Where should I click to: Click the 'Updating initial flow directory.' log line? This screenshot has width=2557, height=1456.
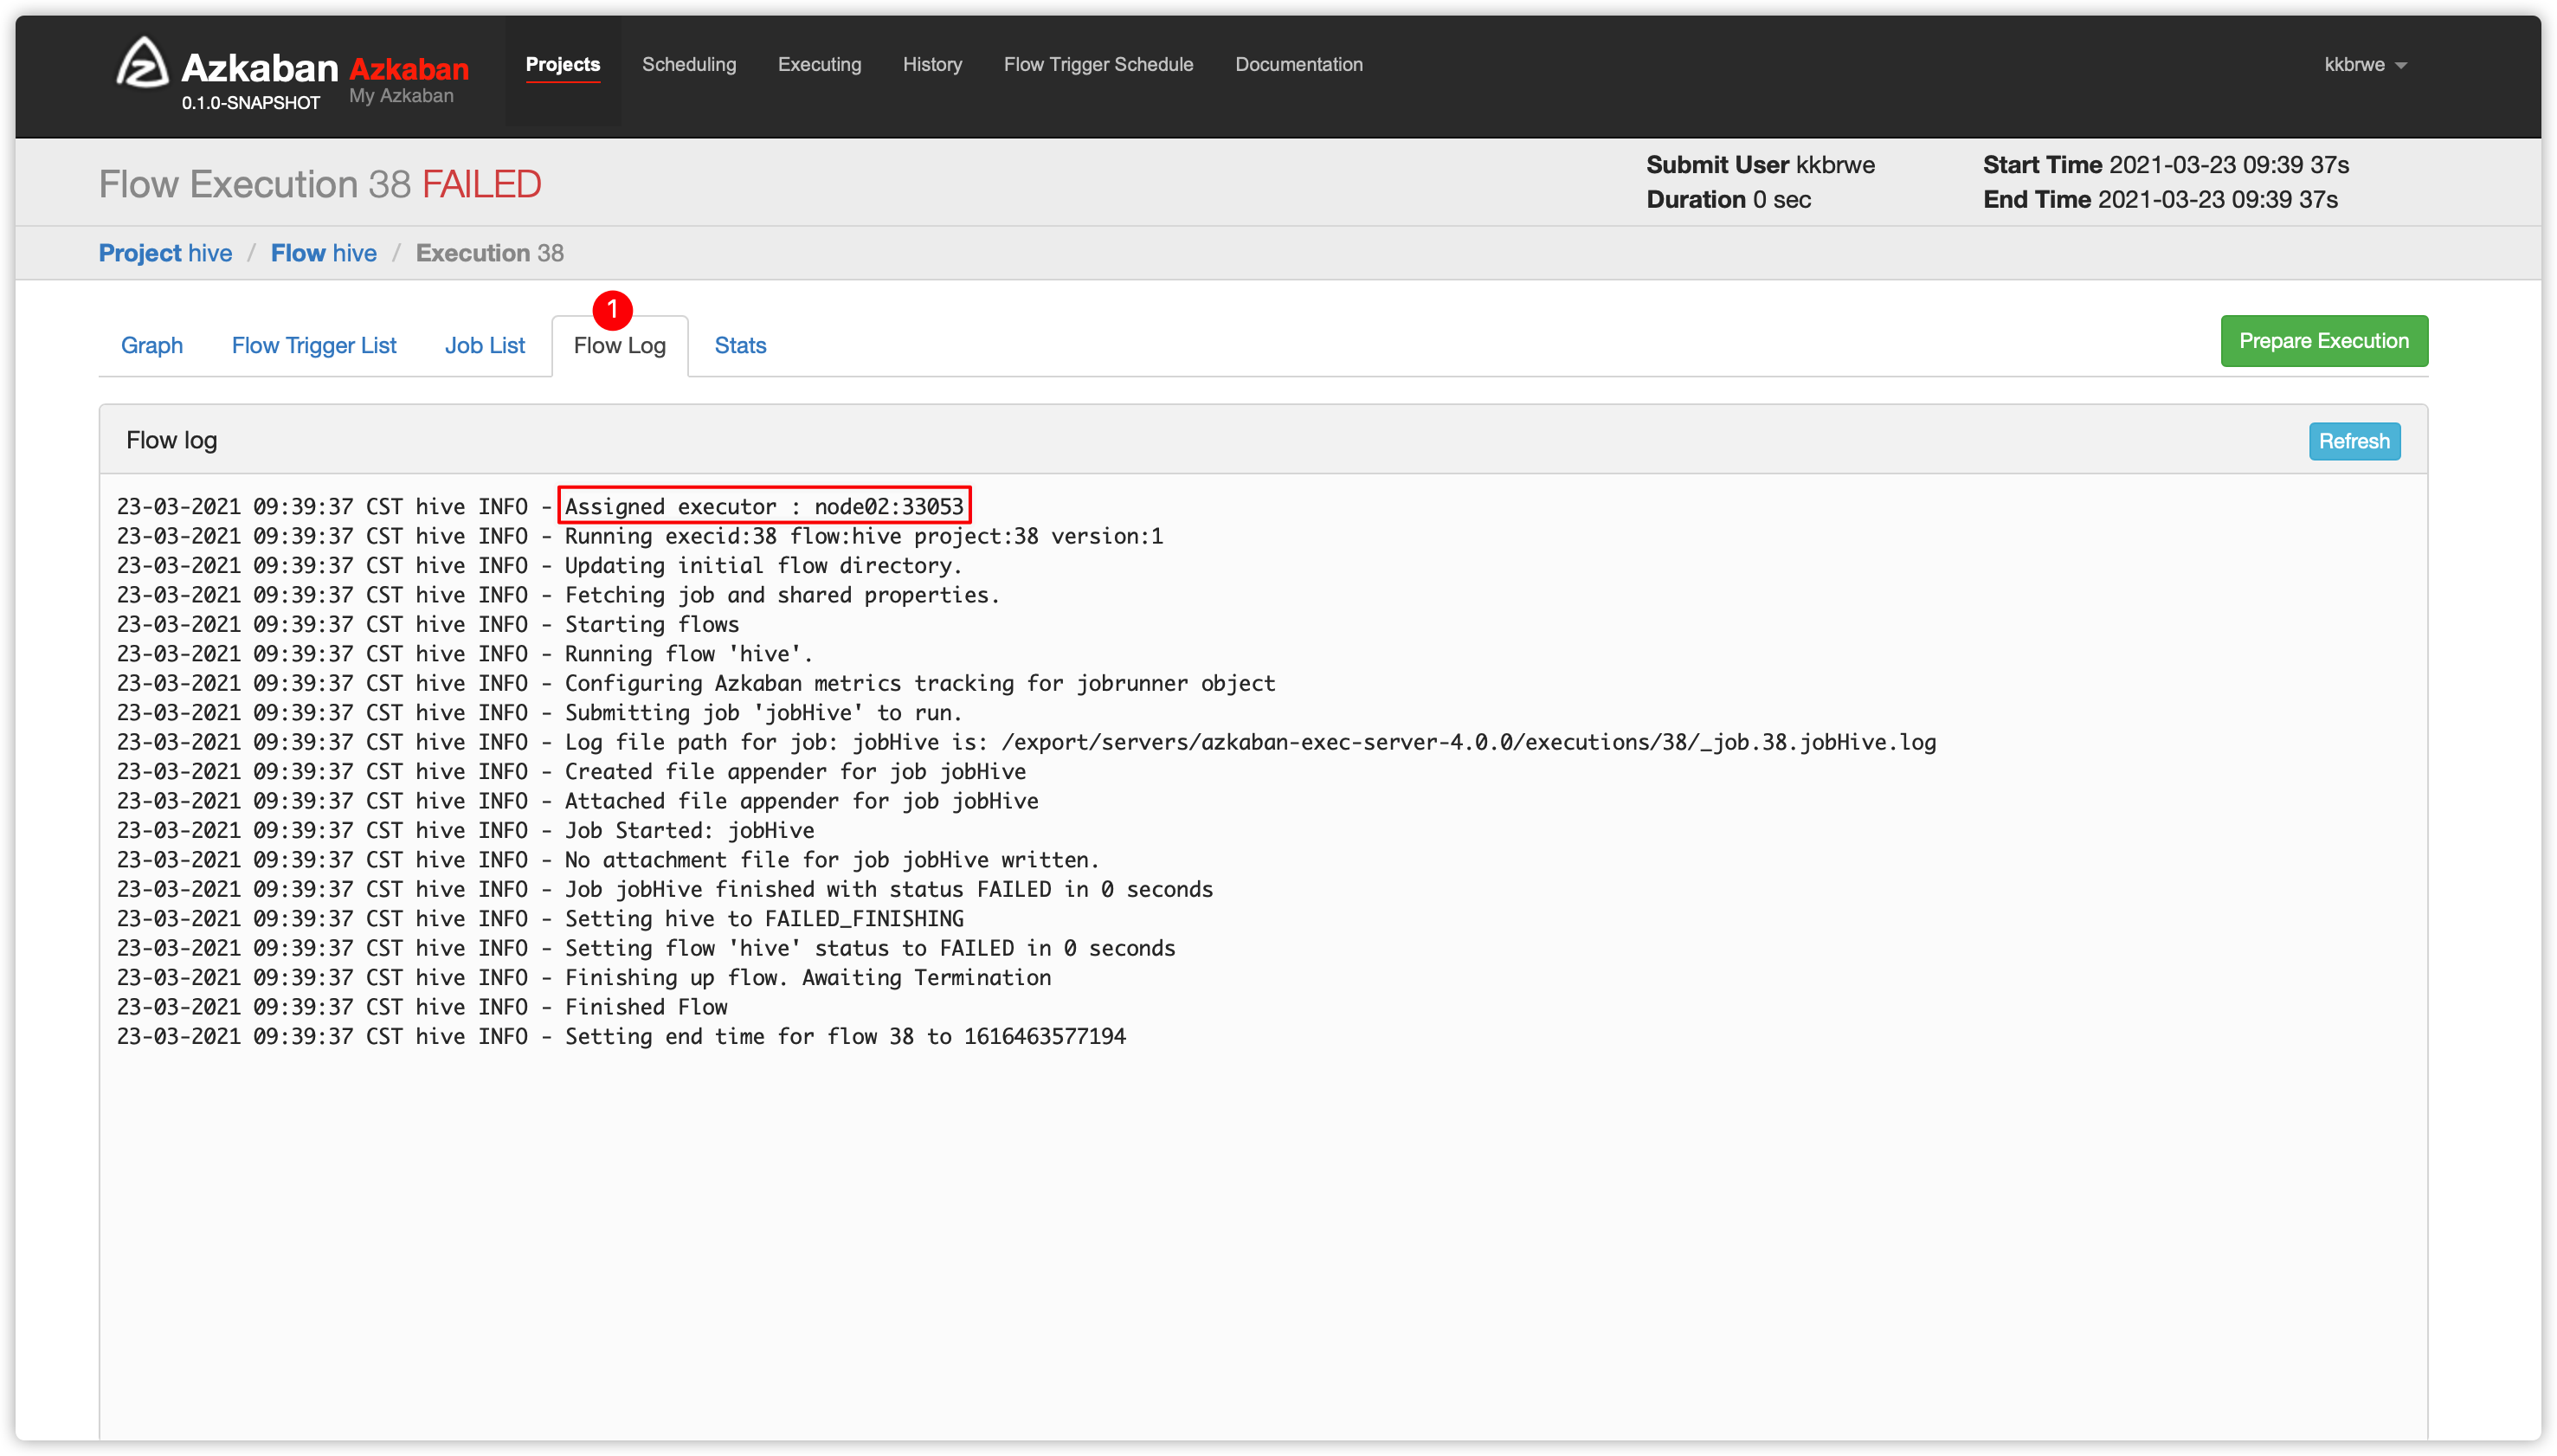(x=540, y=566)
